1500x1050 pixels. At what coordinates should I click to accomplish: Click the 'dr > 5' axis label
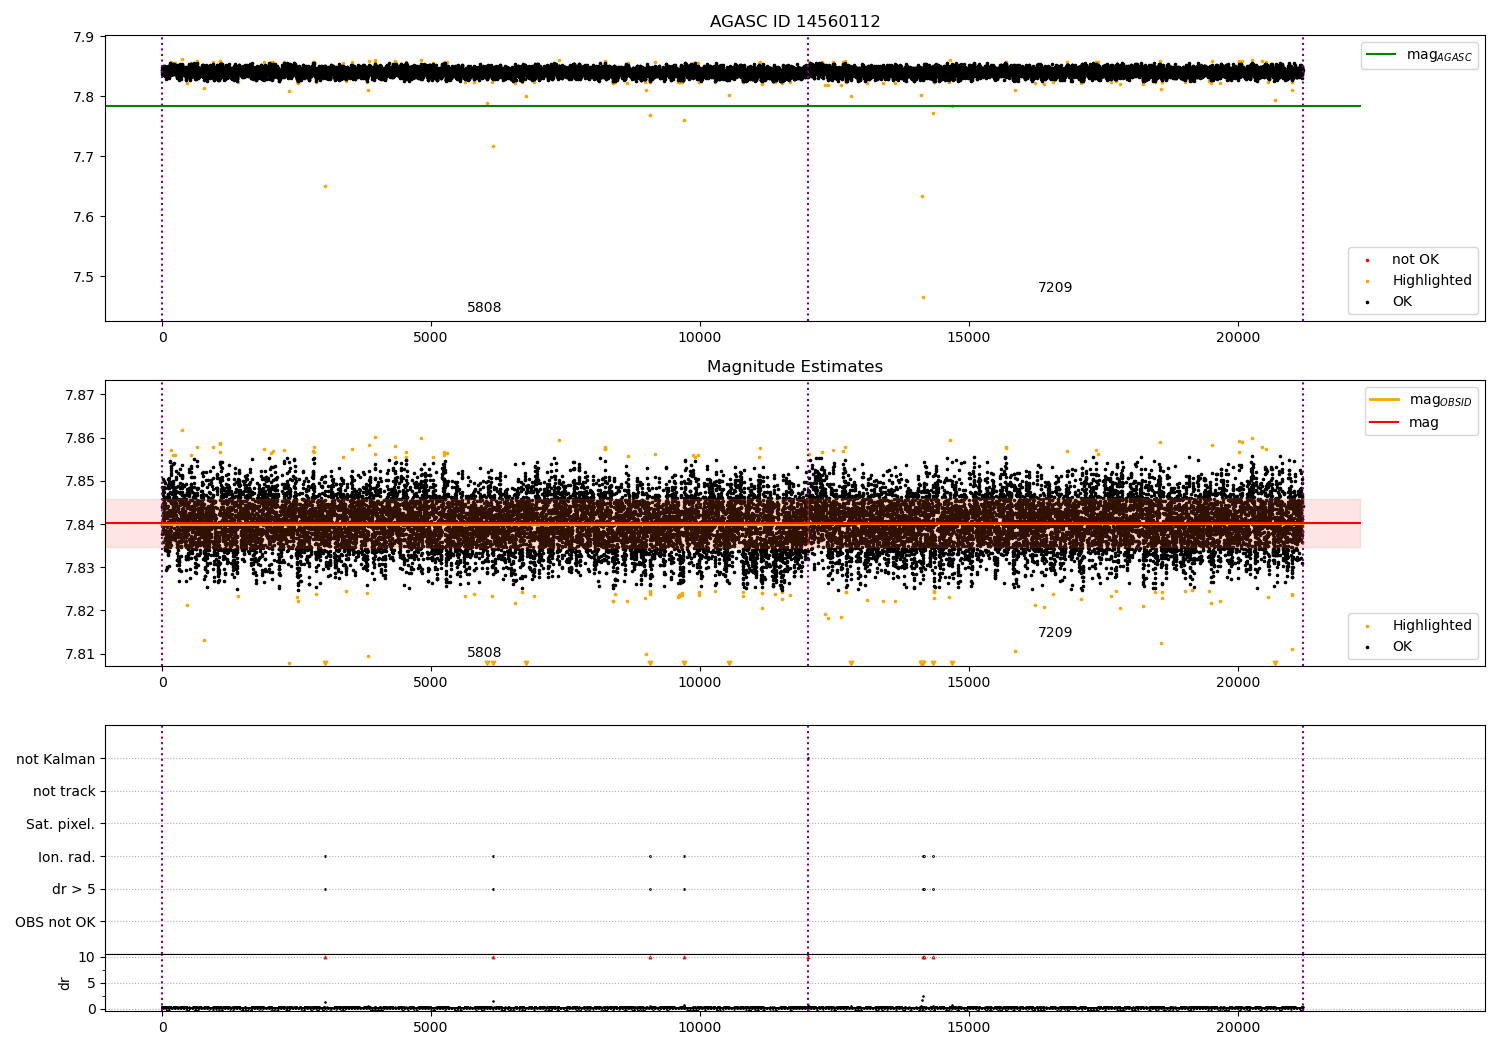pyautogui.click(x=74, y=890)
